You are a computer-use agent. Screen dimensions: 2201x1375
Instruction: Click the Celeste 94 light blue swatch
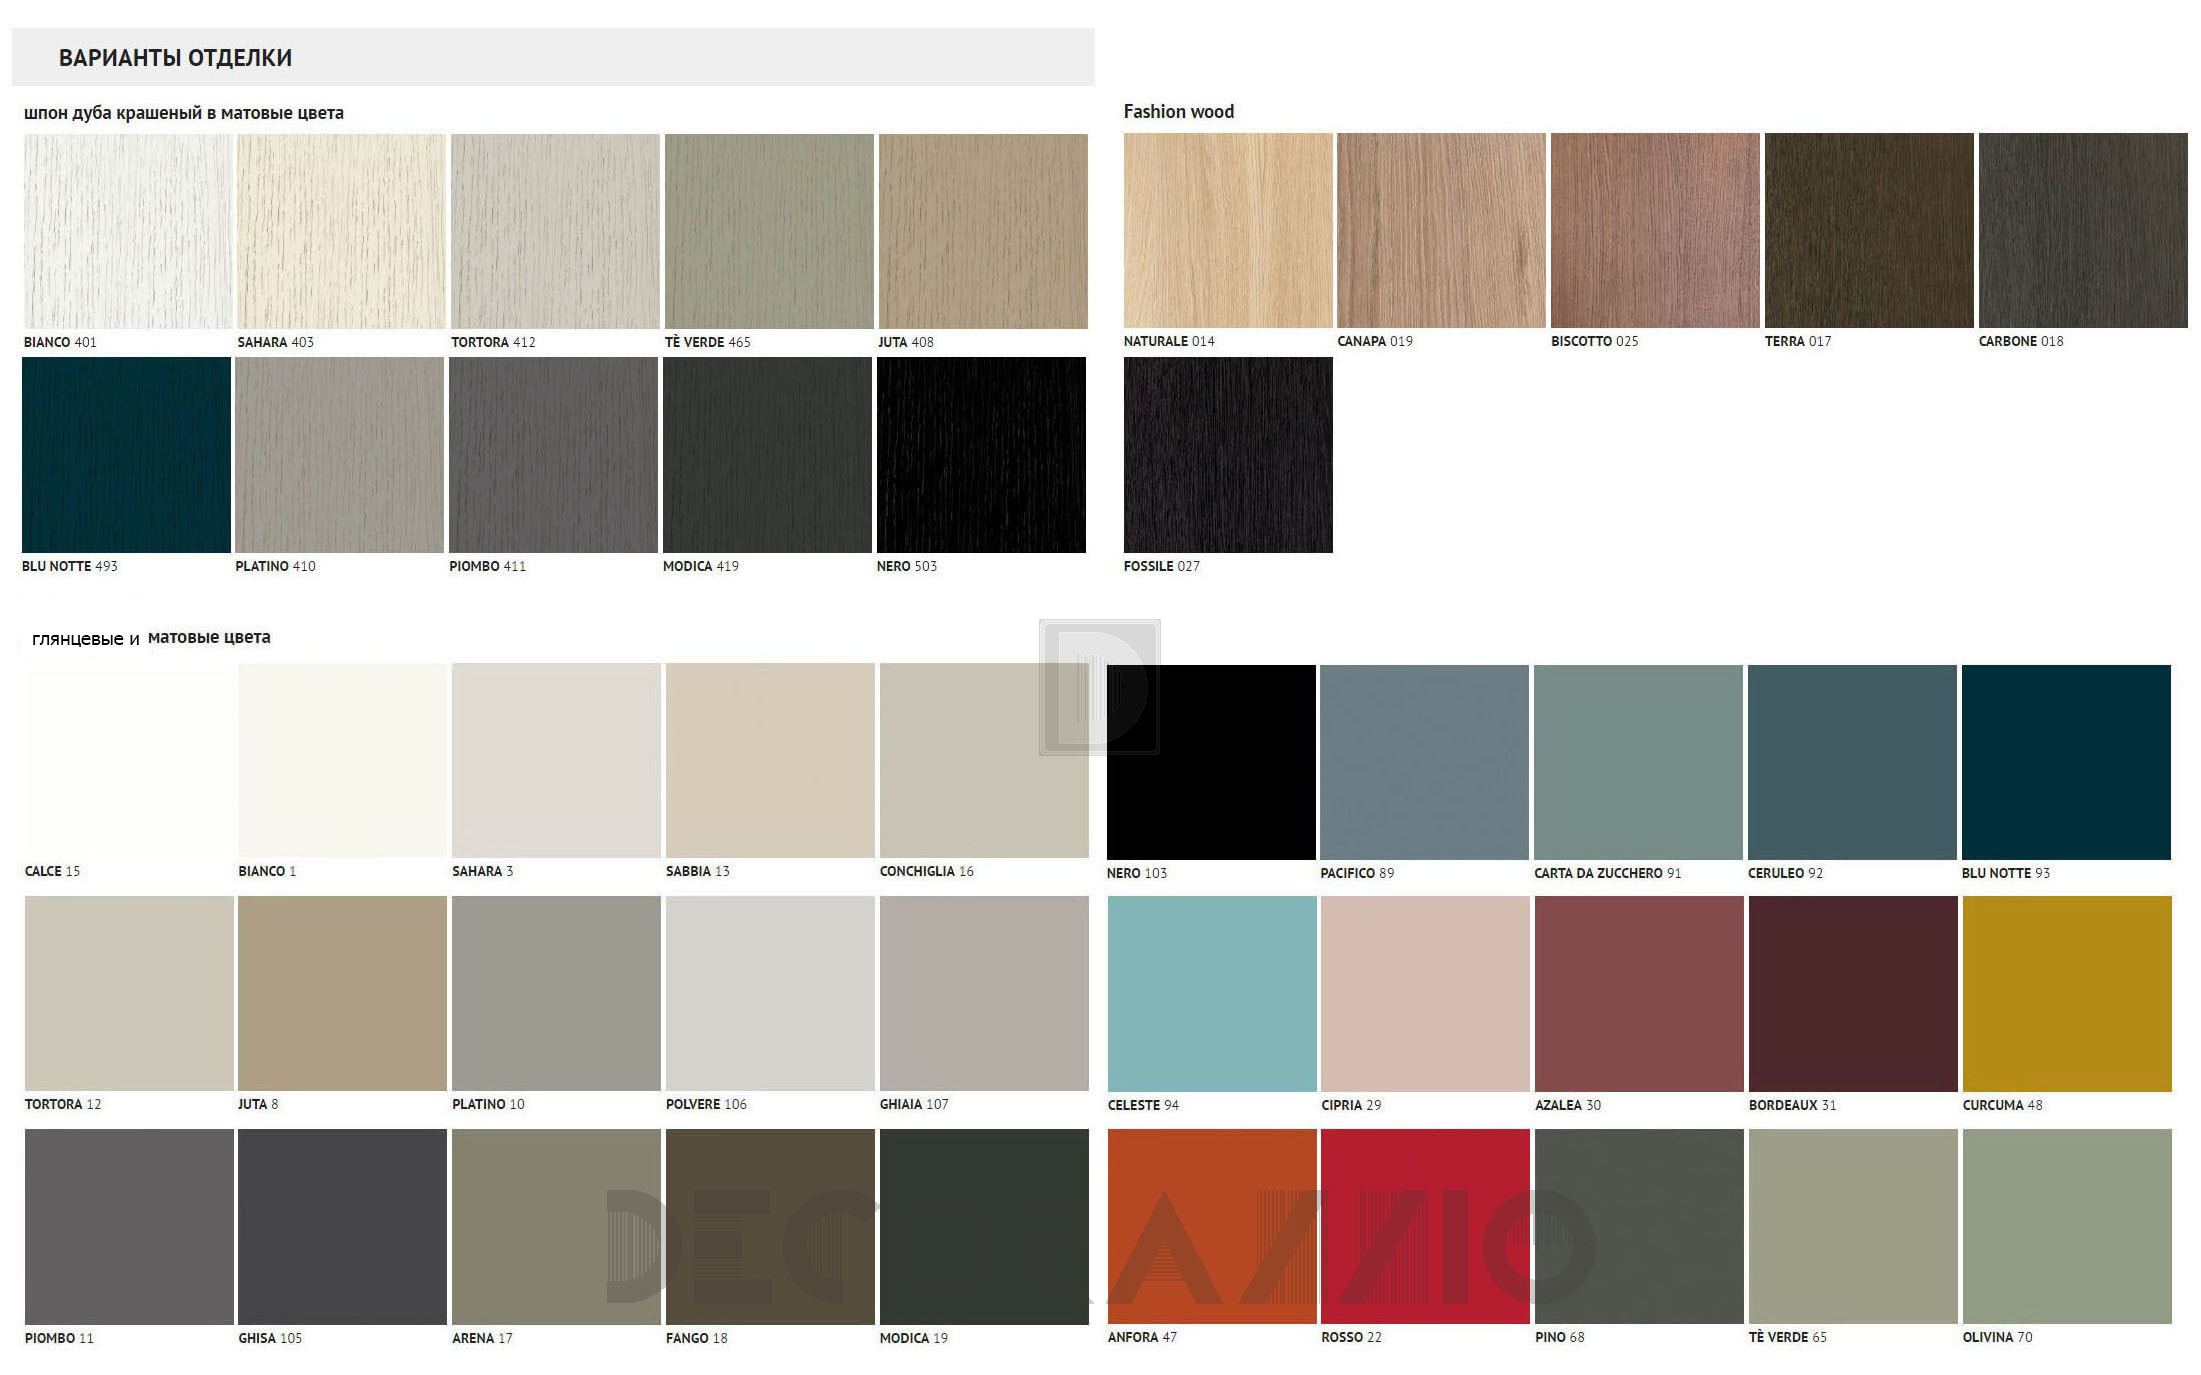1211,993
